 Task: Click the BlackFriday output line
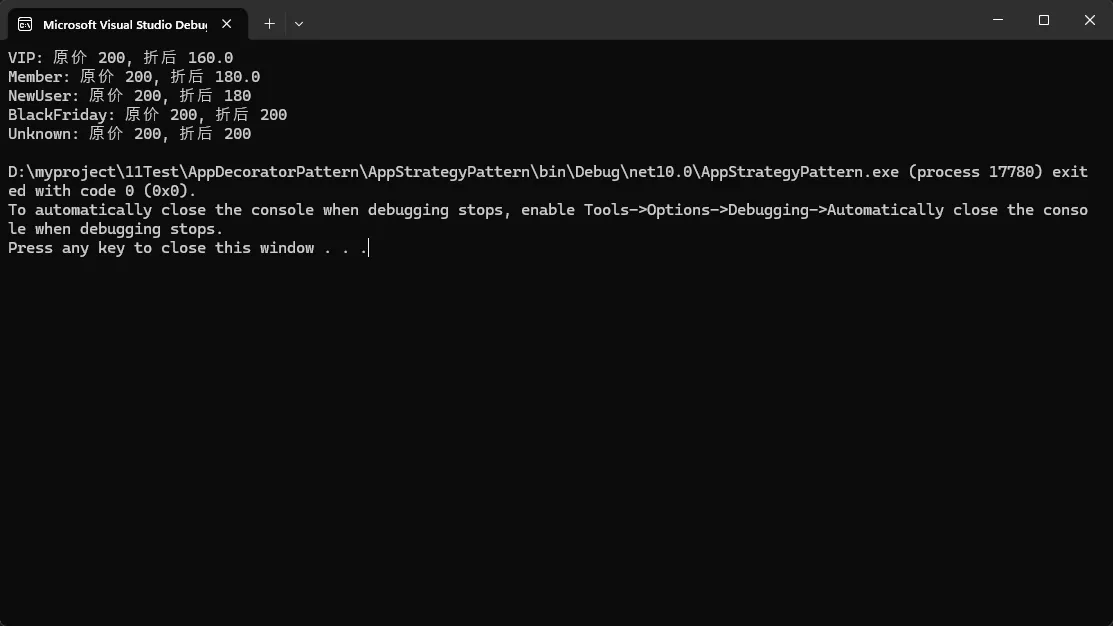(147, 115)
